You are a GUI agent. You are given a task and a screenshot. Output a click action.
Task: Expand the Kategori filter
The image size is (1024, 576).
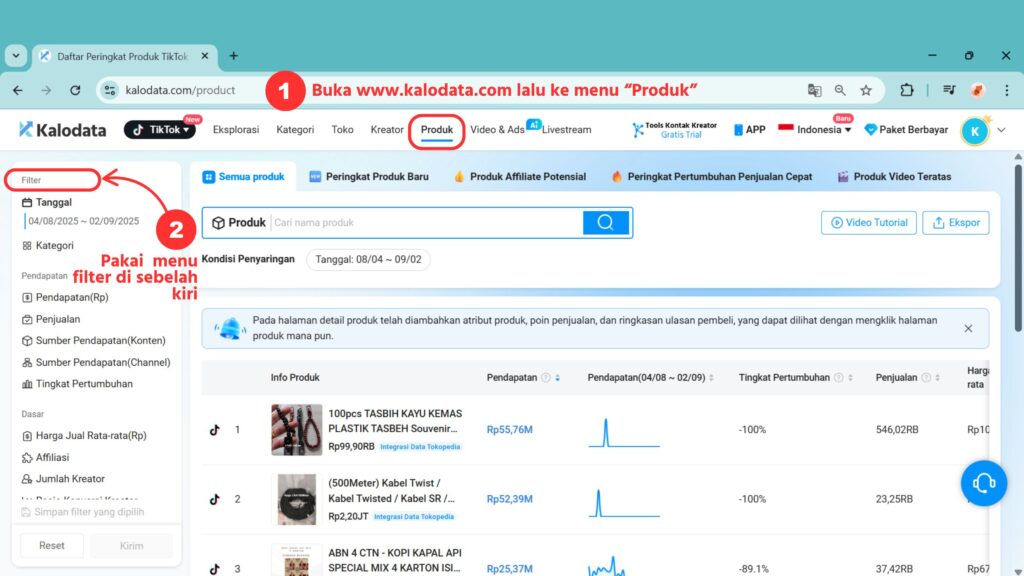pos(48,246)
